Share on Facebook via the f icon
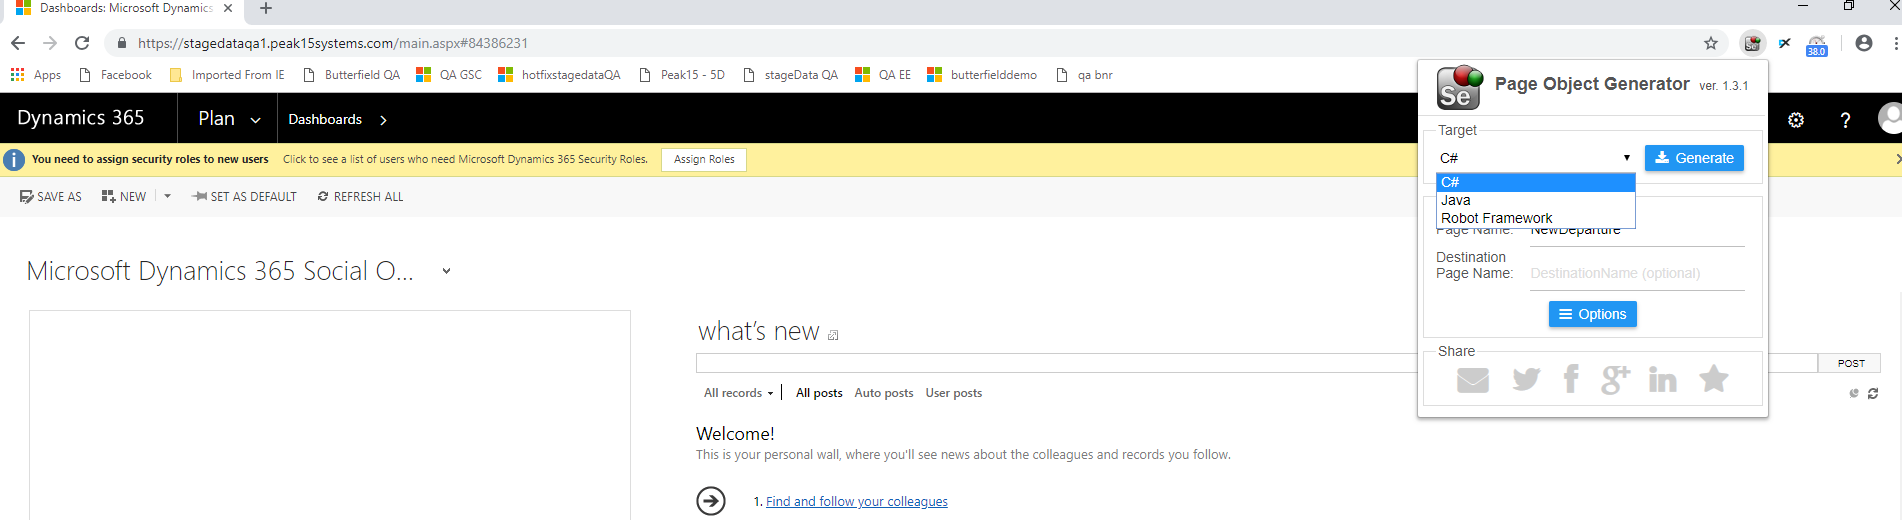1902x520 pixels. (x=1571, y=379)
